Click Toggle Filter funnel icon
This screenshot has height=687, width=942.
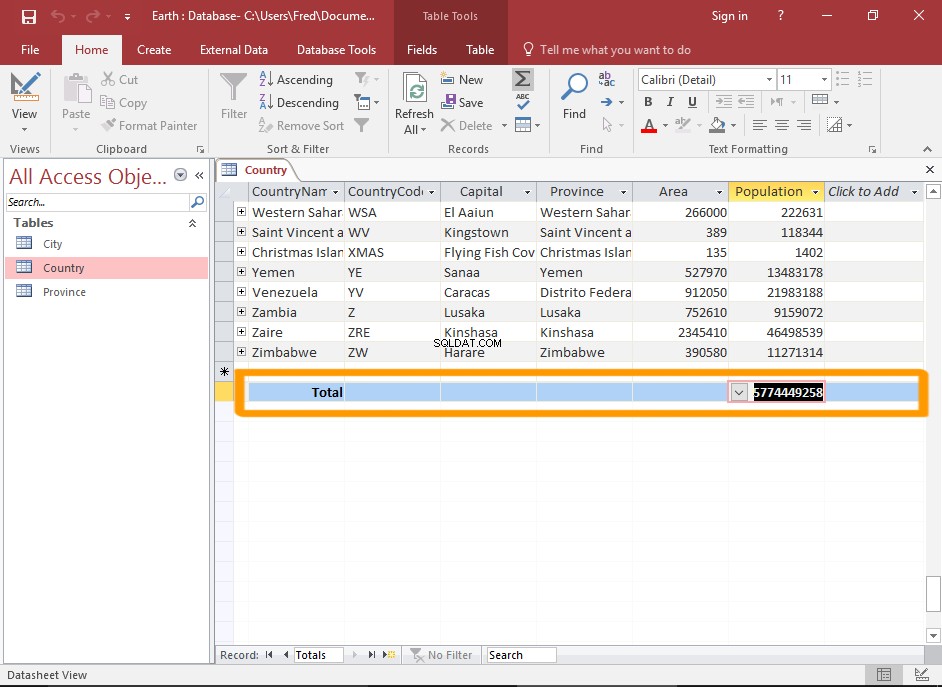[362, 125]
